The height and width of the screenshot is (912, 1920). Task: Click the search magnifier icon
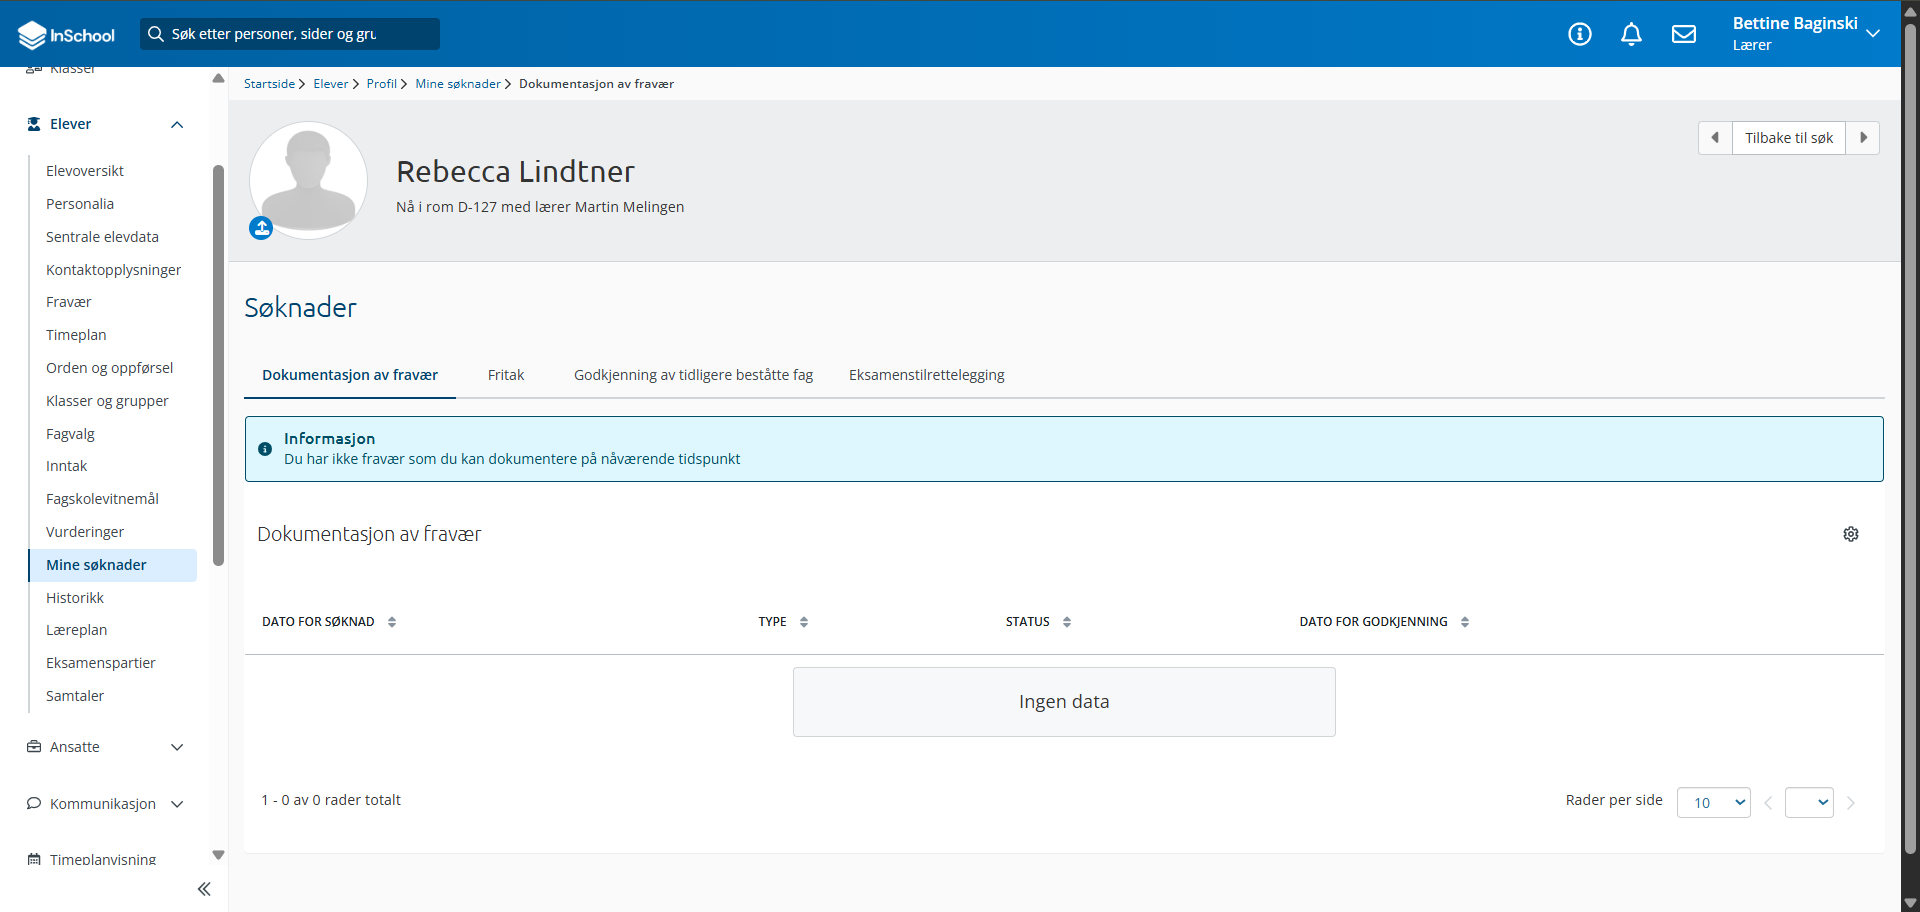[x=156, y=34]
